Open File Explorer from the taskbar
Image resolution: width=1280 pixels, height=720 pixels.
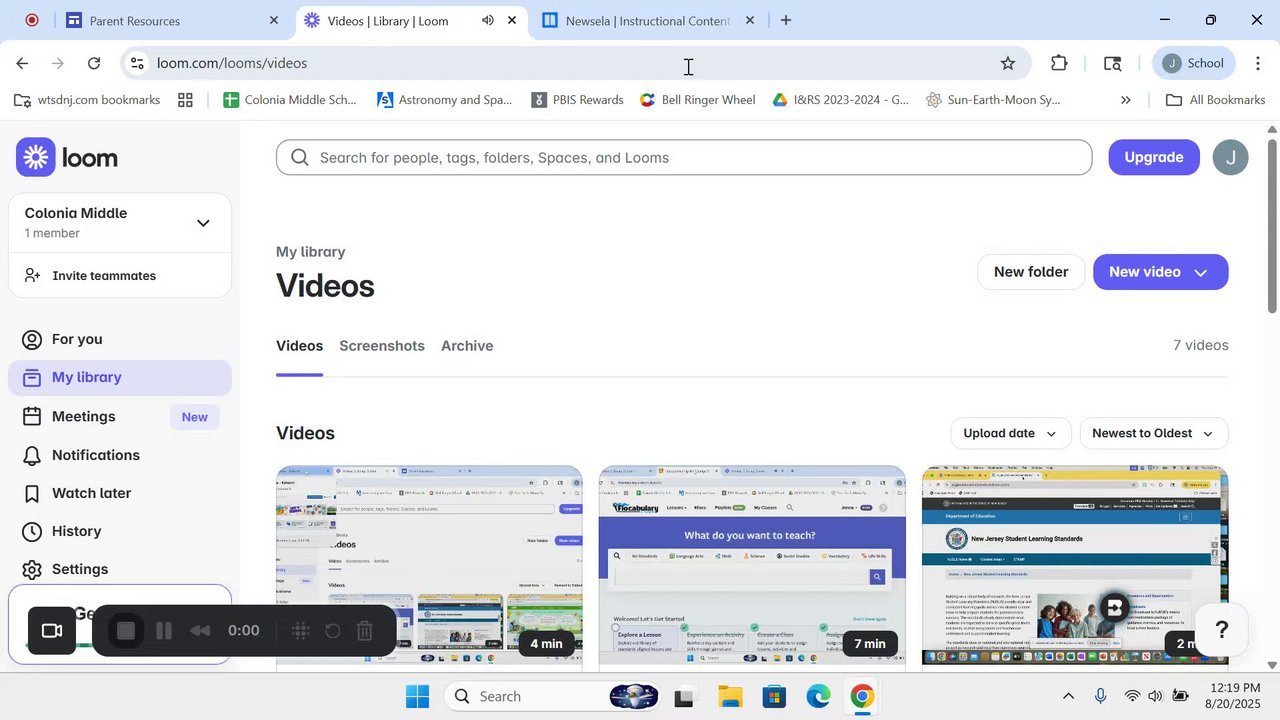coord(730,696)
